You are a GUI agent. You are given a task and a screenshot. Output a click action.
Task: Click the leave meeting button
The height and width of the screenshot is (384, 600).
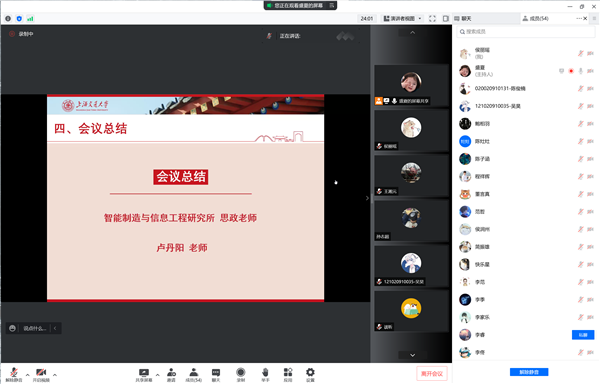[x=432, y=374]
